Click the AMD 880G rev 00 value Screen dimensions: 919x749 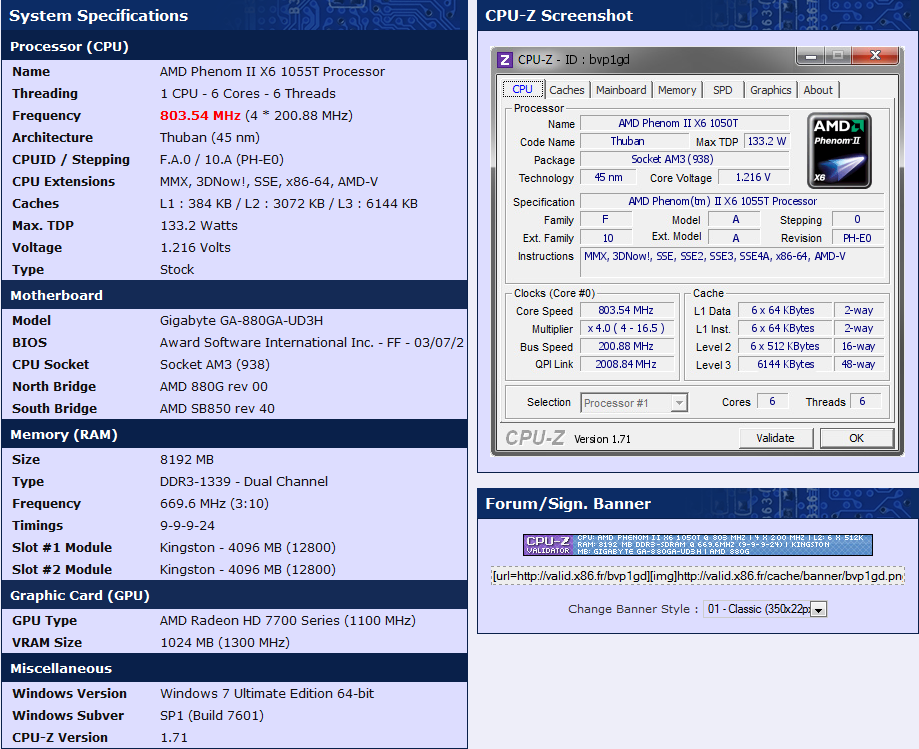pos(214,387)
